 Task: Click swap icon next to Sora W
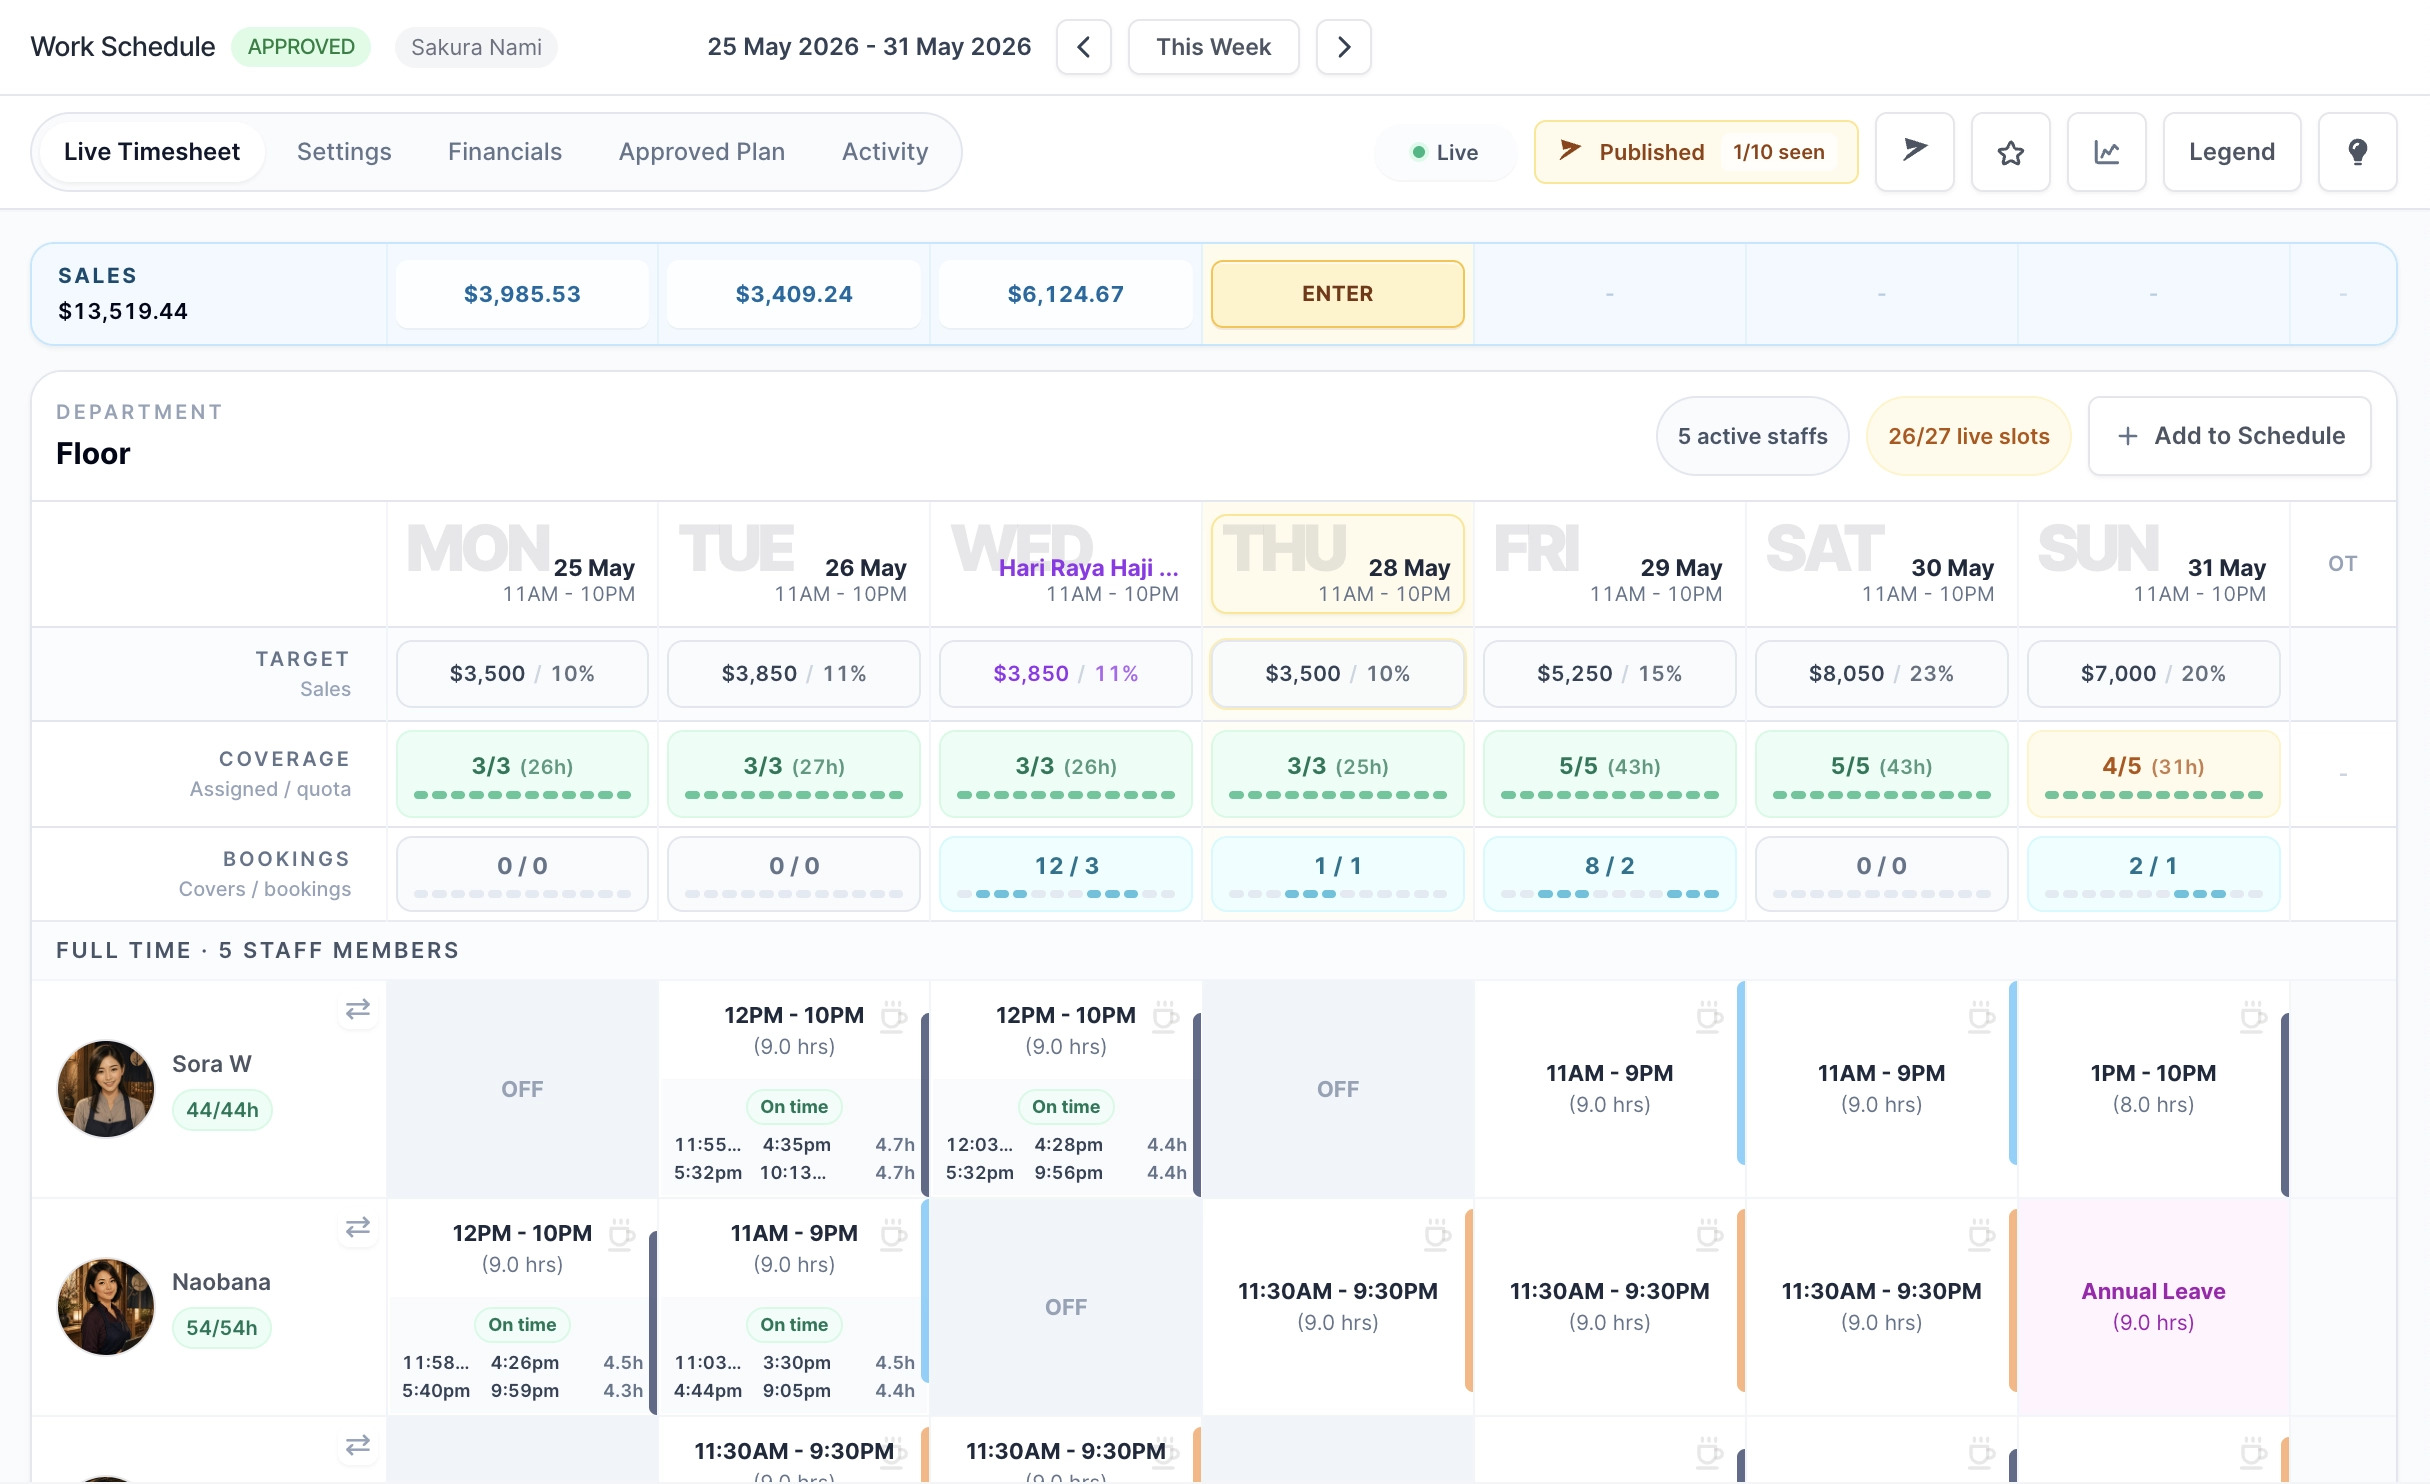358,1010
